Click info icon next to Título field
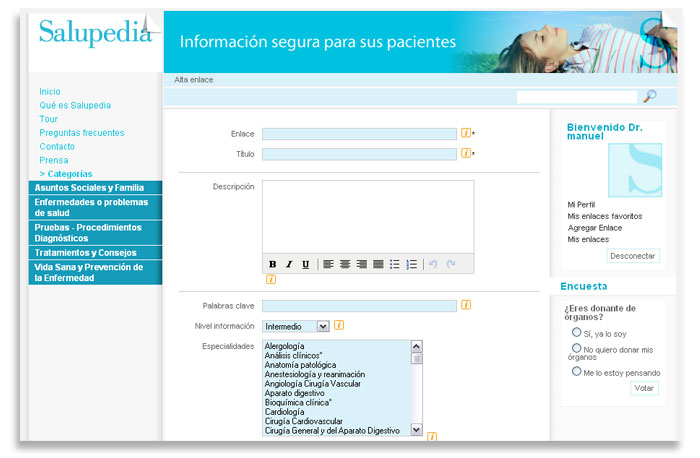700x458 pixels. coord(466,153)
